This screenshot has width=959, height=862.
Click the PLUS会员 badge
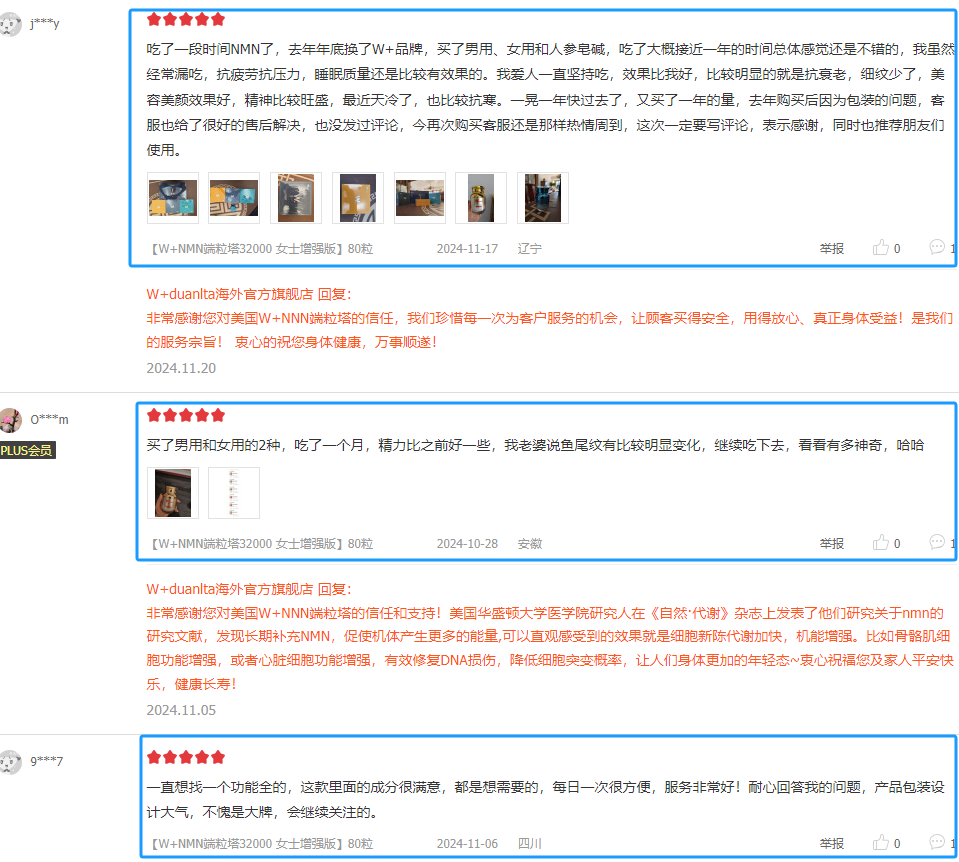click(28, 450)
